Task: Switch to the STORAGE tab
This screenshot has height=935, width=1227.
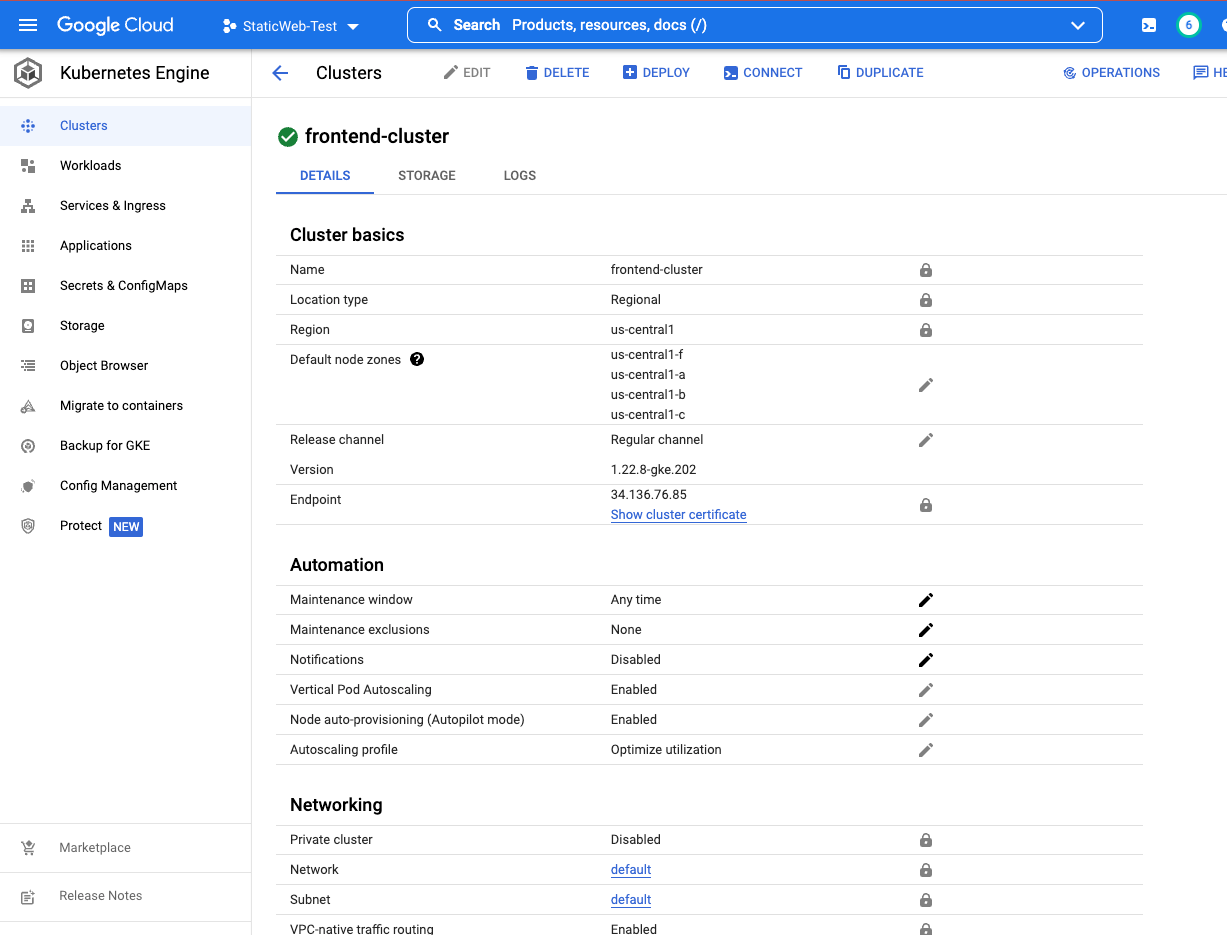Action: tap(426, 175)
